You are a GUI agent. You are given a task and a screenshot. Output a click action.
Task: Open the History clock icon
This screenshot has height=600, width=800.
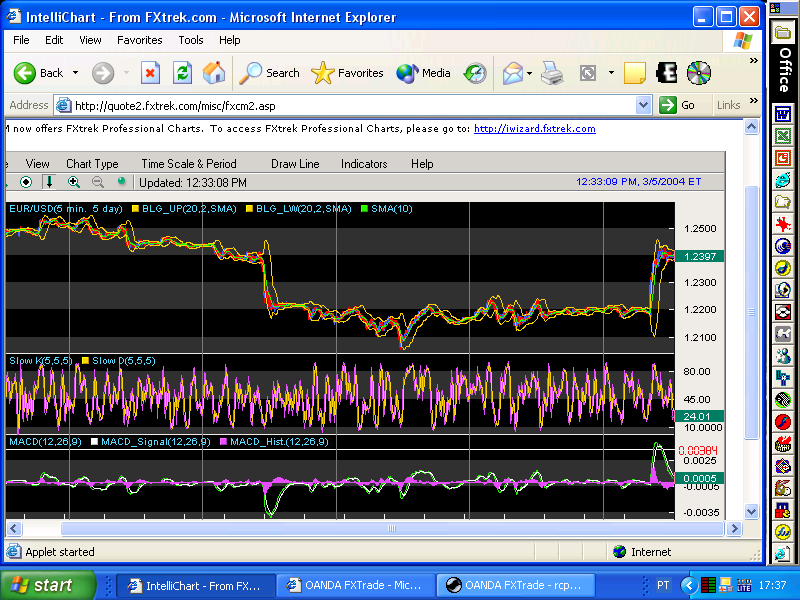[475, 73]
